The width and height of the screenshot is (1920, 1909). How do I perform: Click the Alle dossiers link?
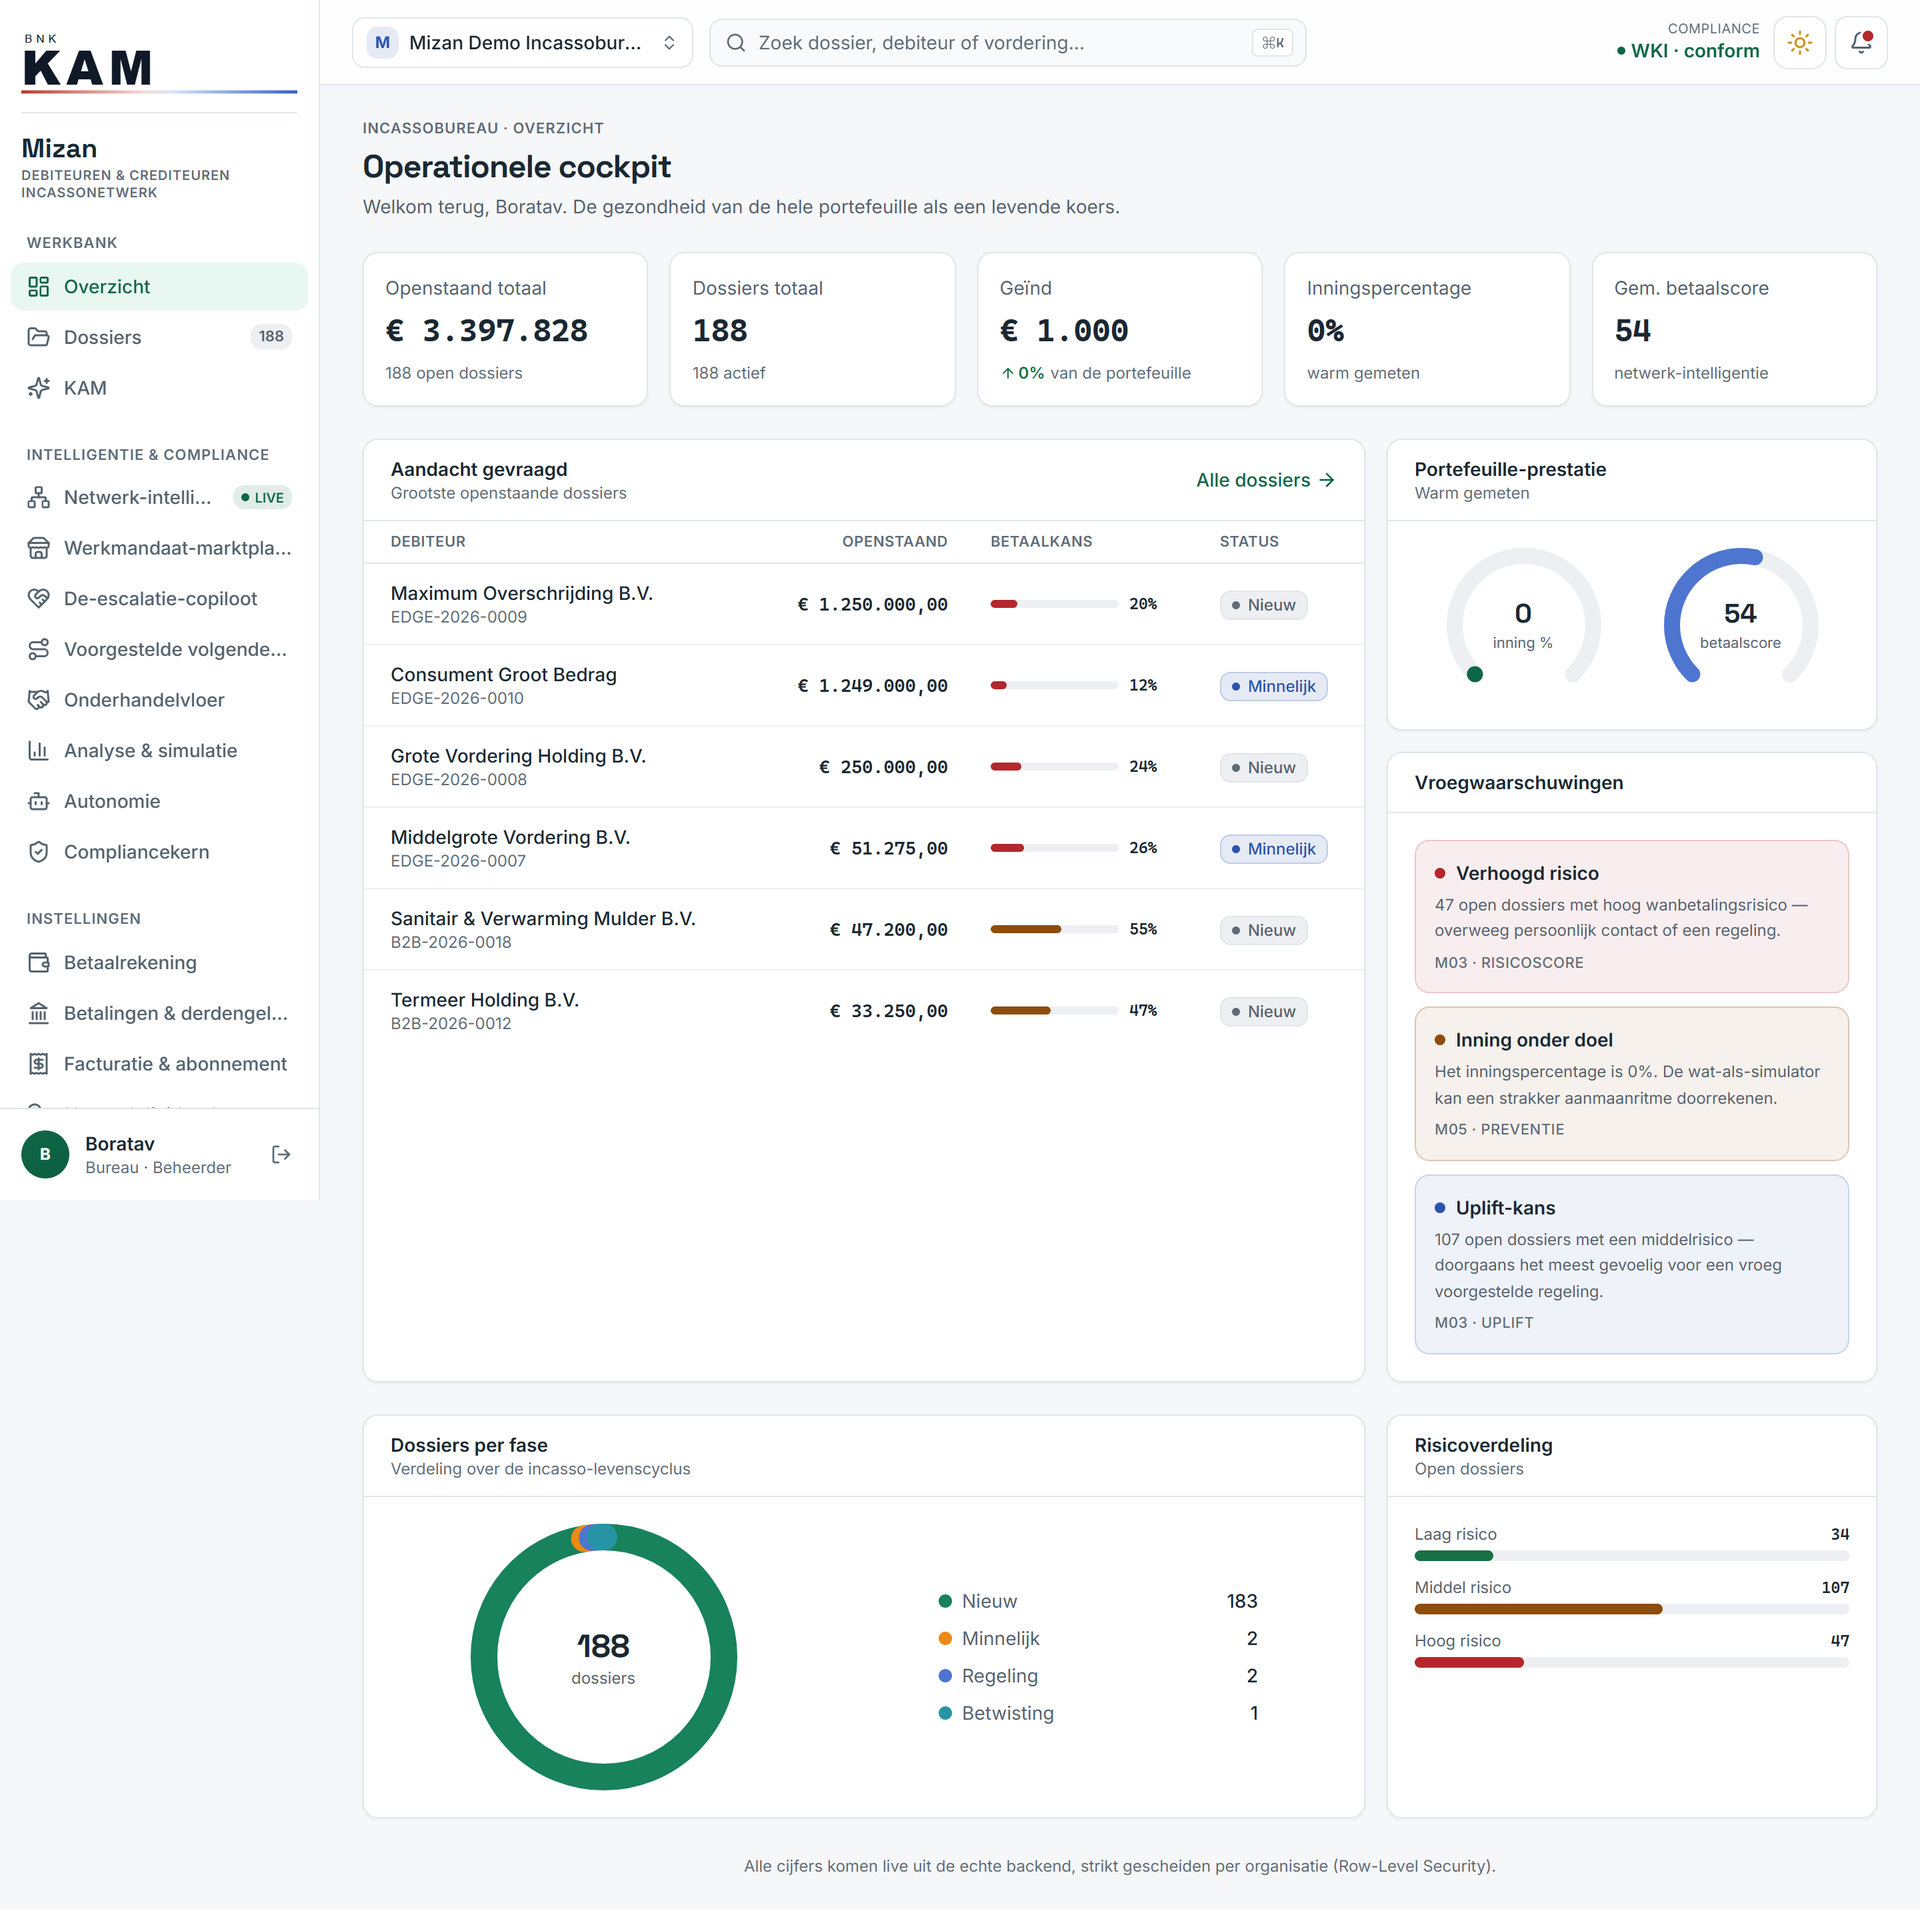1265,480
